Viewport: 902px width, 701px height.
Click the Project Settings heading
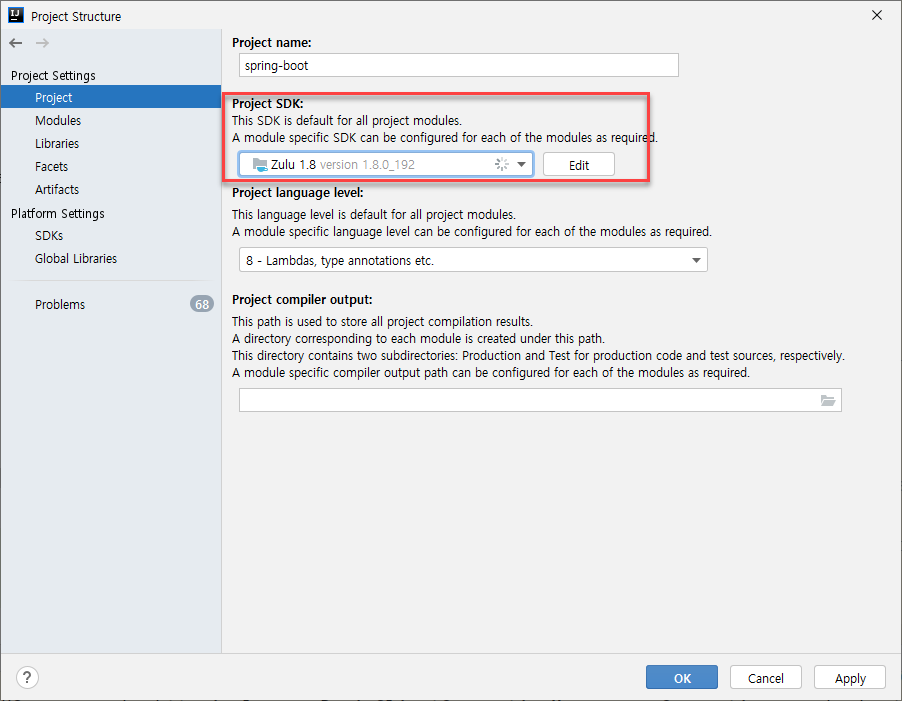point(53,75)
